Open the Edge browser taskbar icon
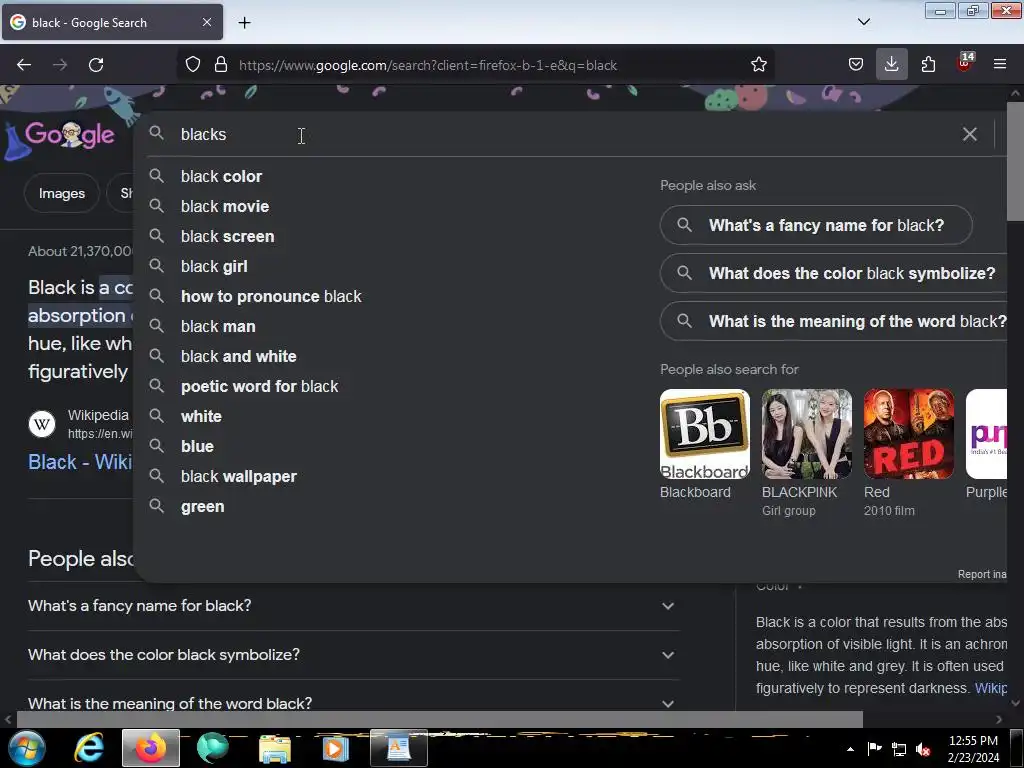The height and width of the screenshot is (768, 1024). point(212,748)
